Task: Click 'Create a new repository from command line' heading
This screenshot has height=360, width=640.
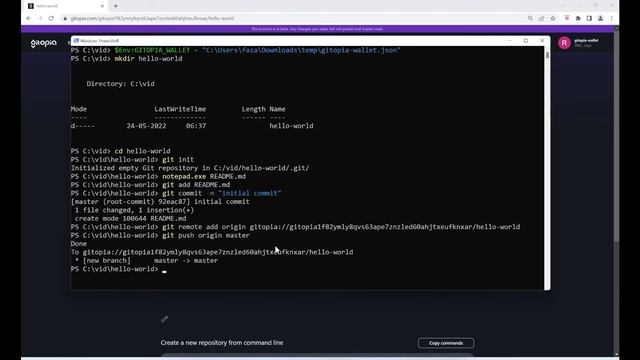Action: [222, 343]
